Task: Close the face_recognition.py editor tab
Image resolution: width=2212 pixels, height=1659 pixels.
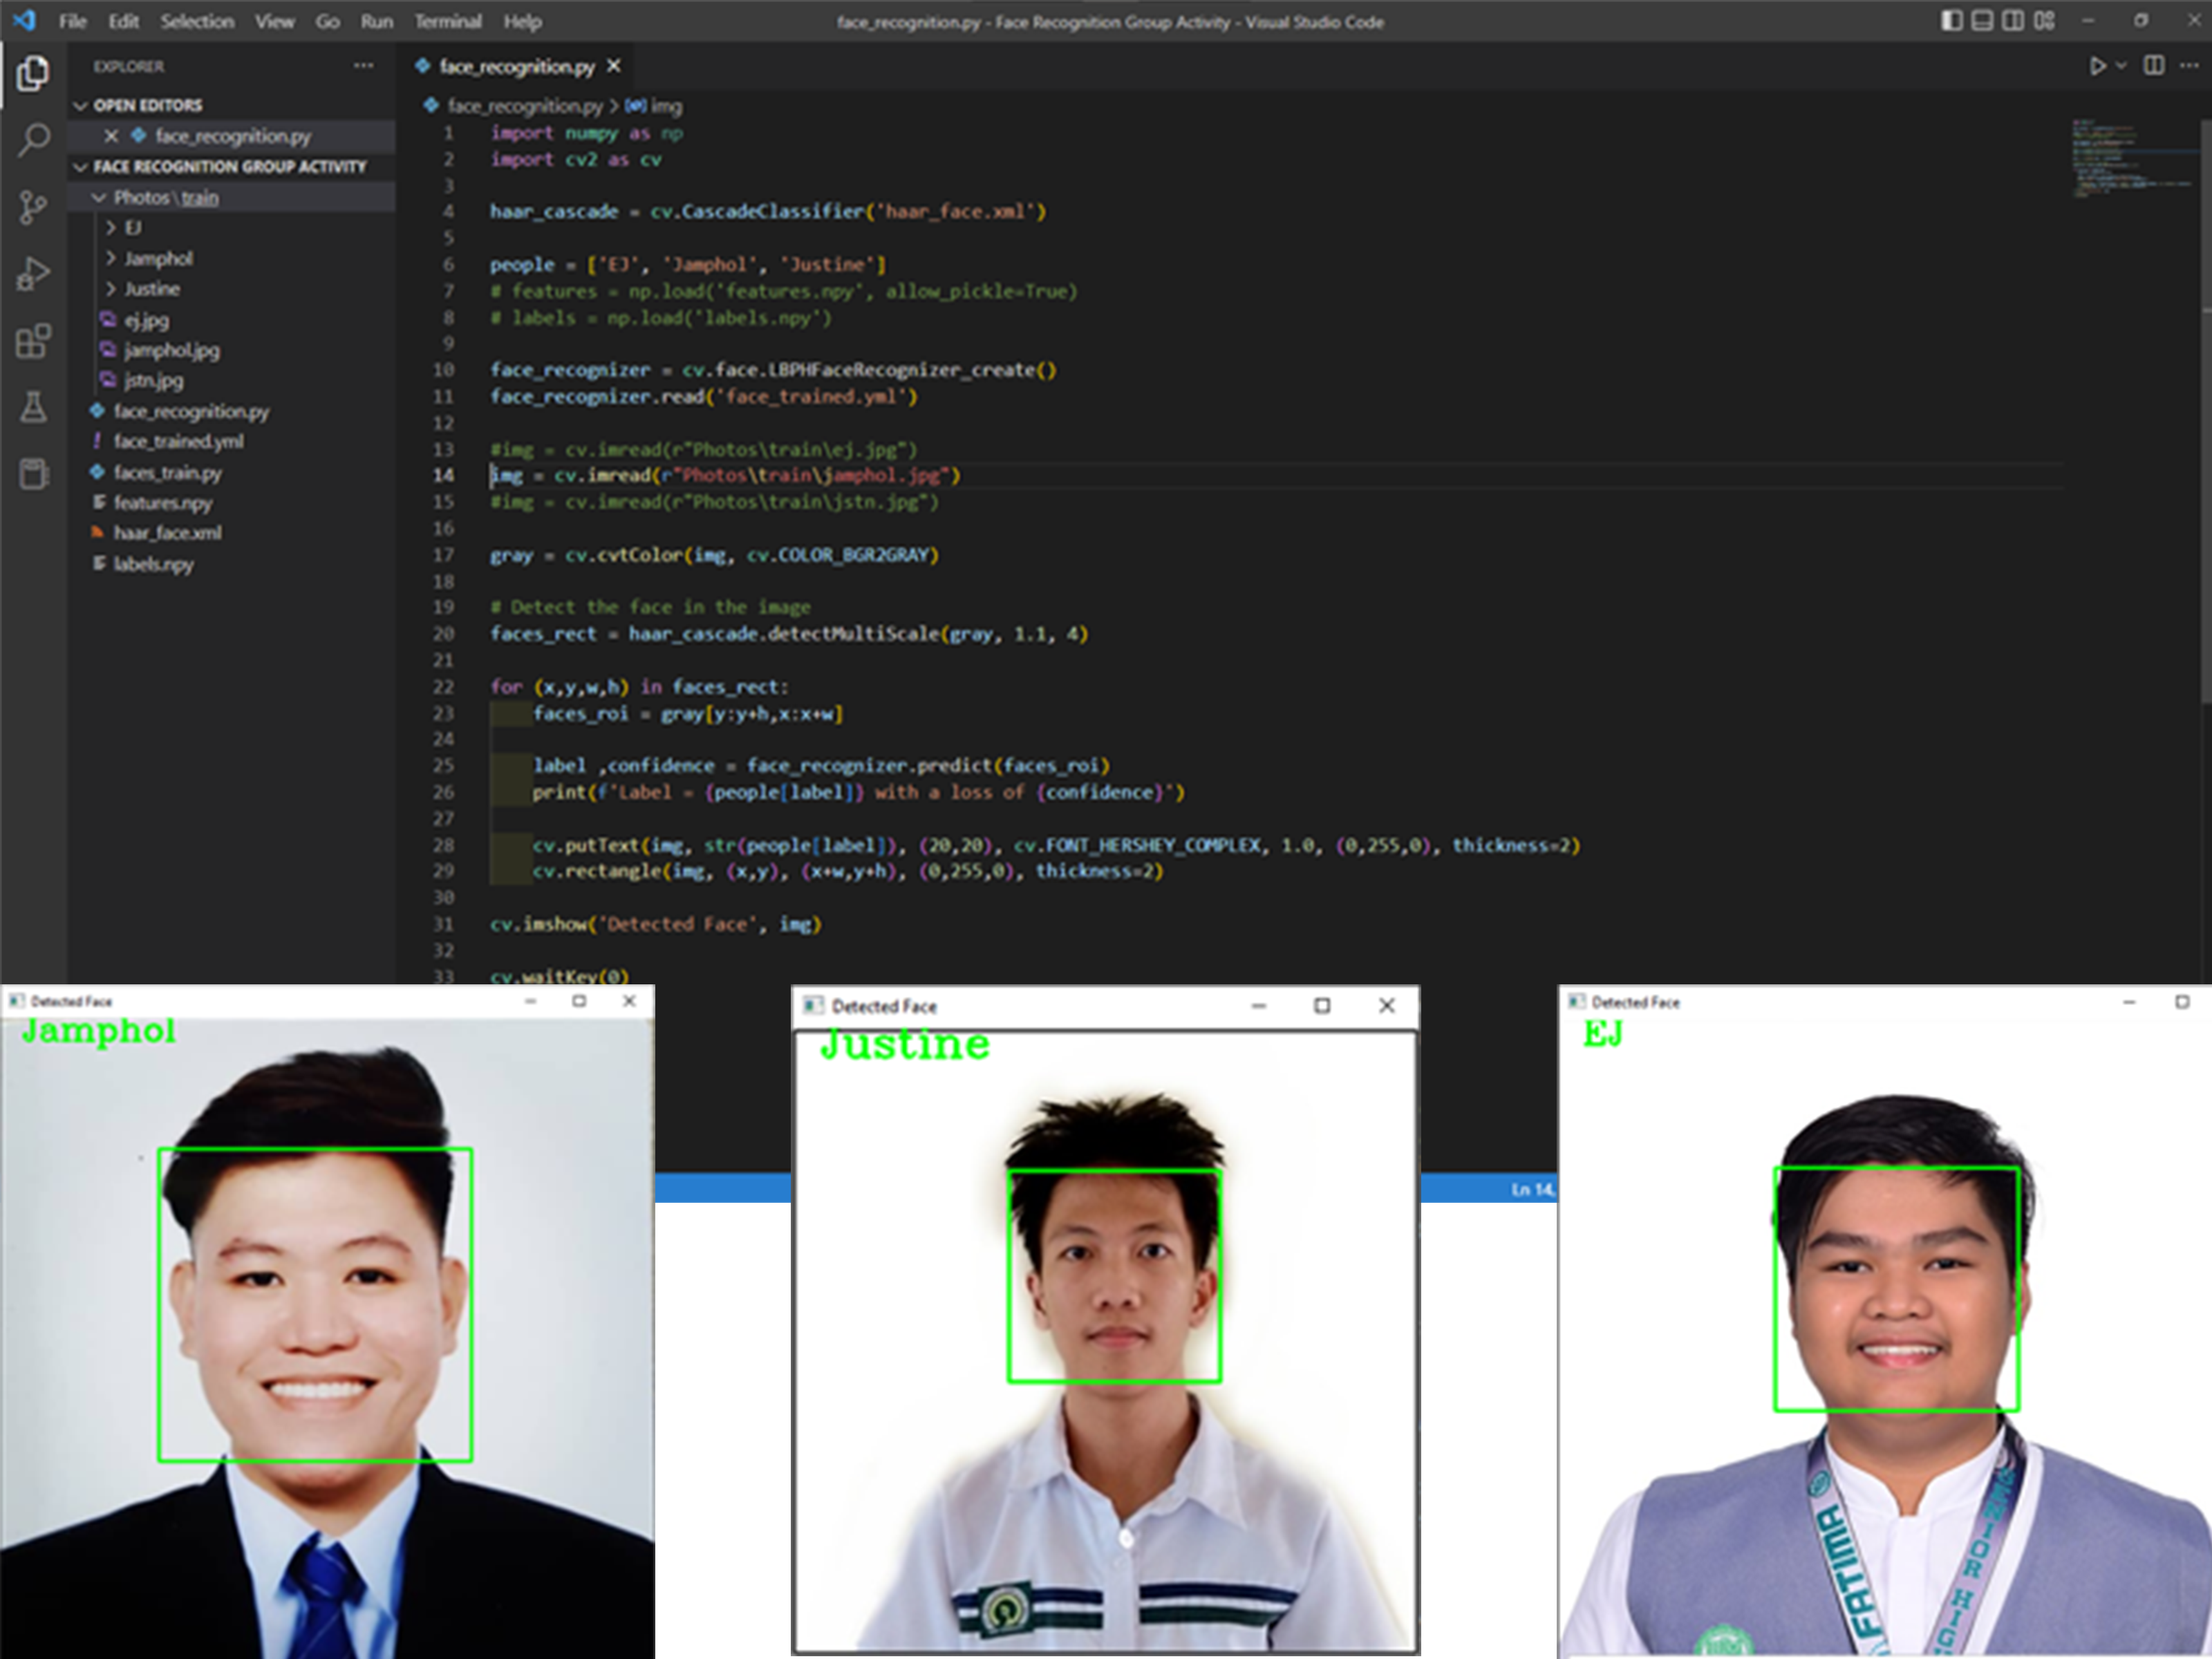Action: coord(614,66)
